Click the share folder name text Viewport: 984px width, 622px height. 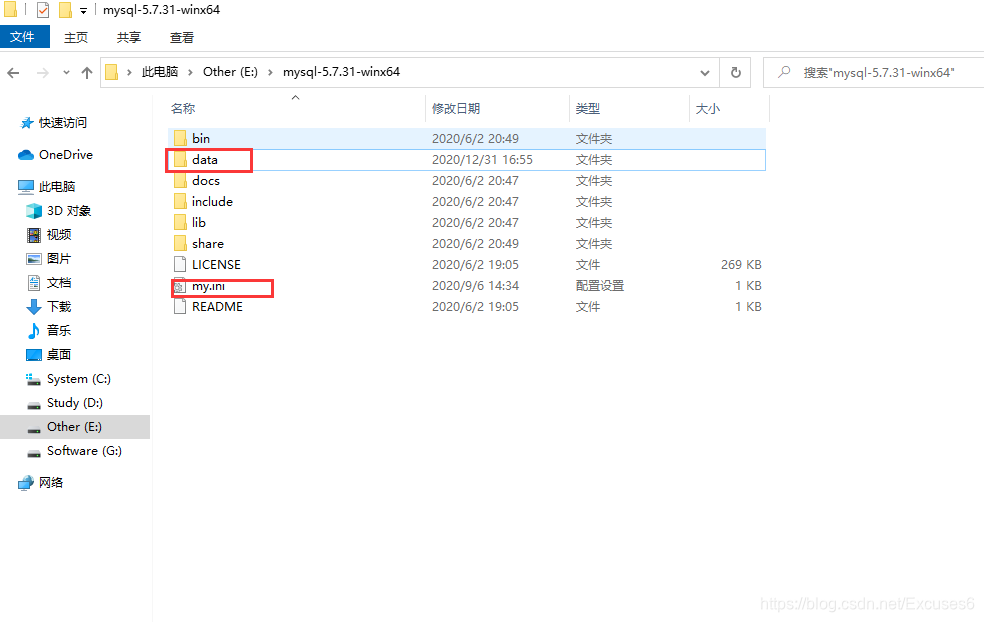click(x=208, y=244)
